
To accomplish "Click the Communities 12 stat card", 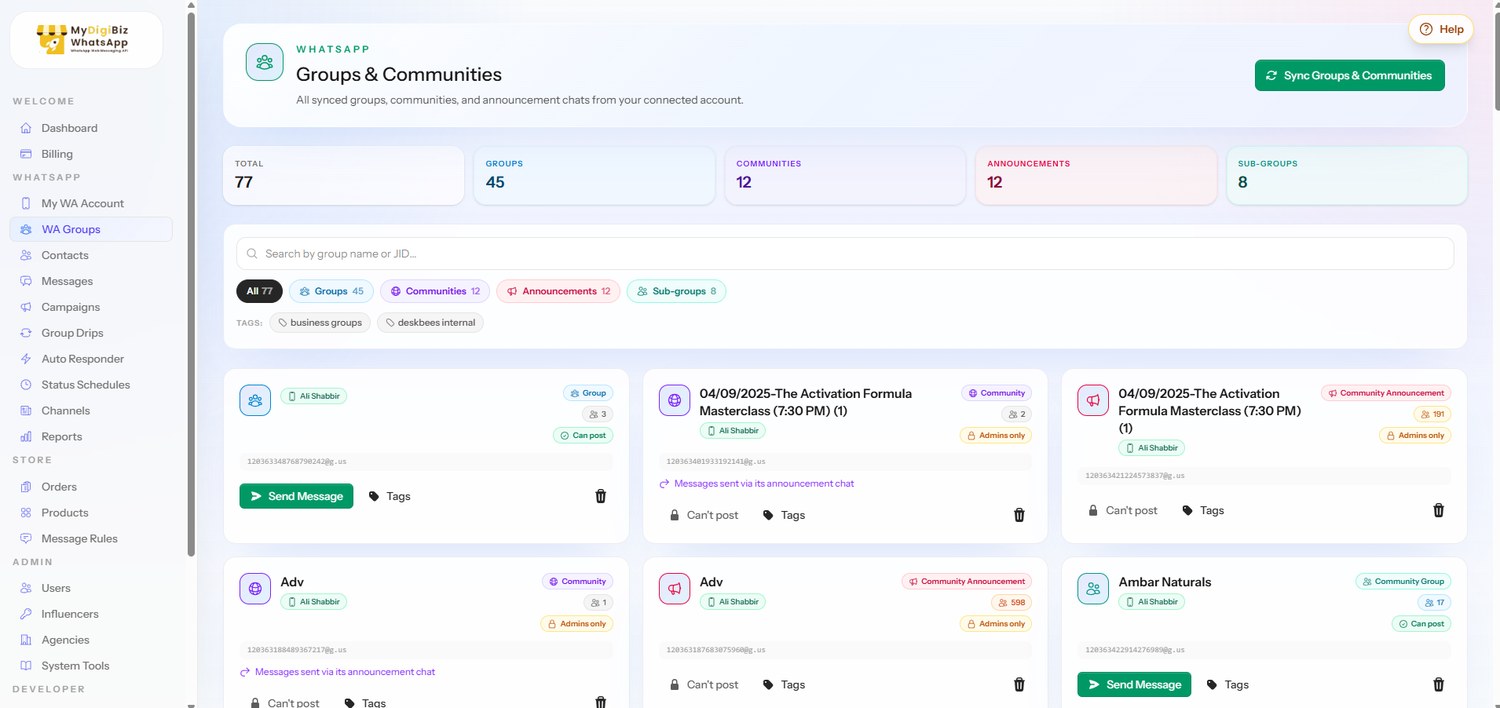I will tap(845, 176).
